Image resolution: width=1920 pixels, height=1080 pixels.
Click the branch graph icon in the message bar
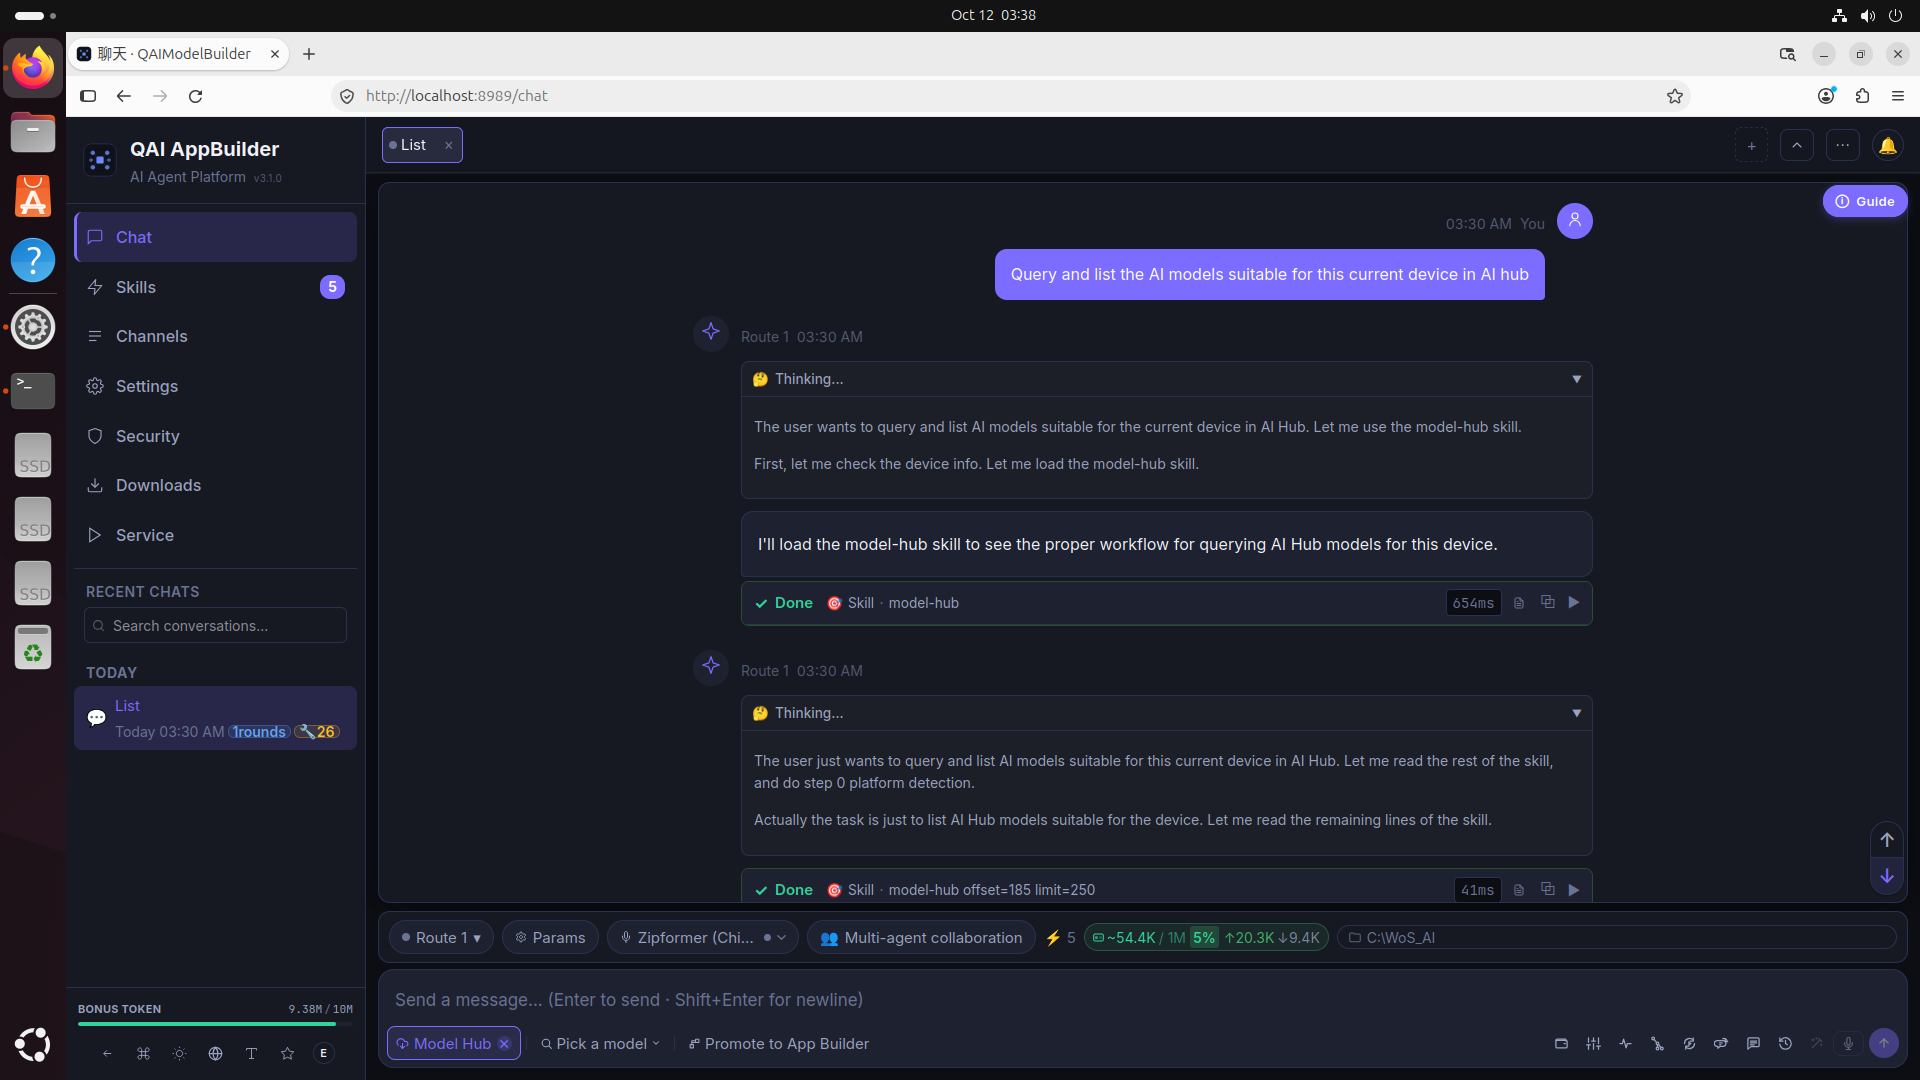click(1657, 1044)
